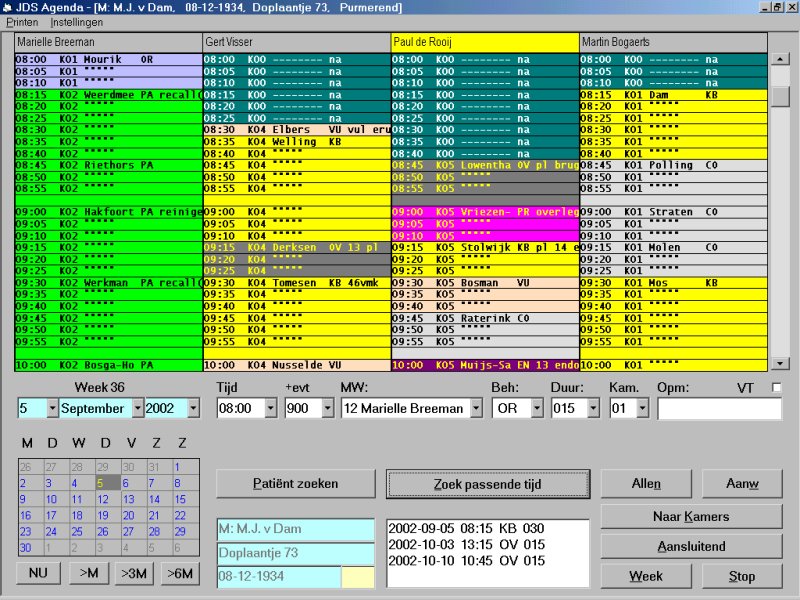Select appointment 2002-10-10 10:45 OV 015
This screenshot has width=800, height=600.
click(466, 561)
